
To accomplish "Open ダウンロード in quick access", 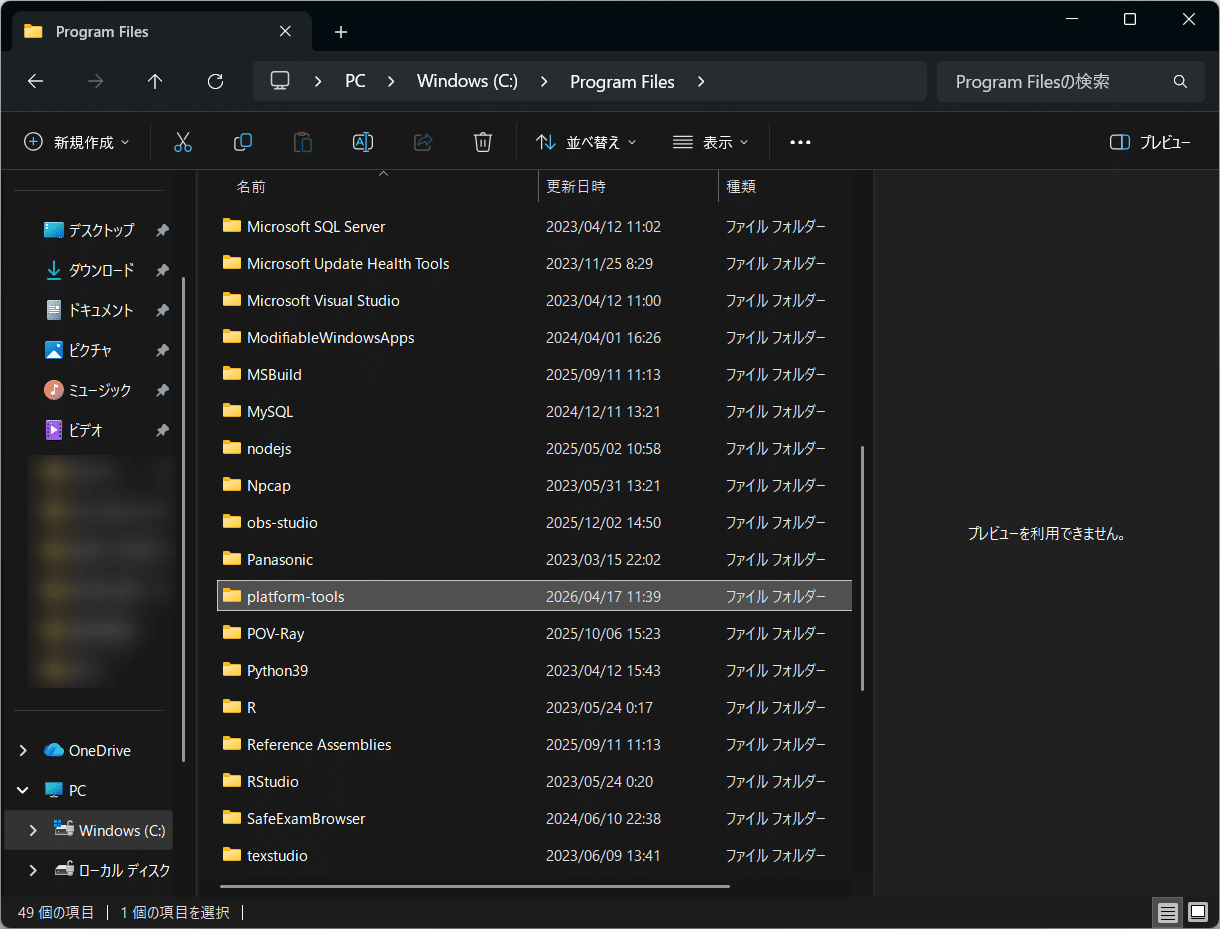I will [x=101, y=270].
